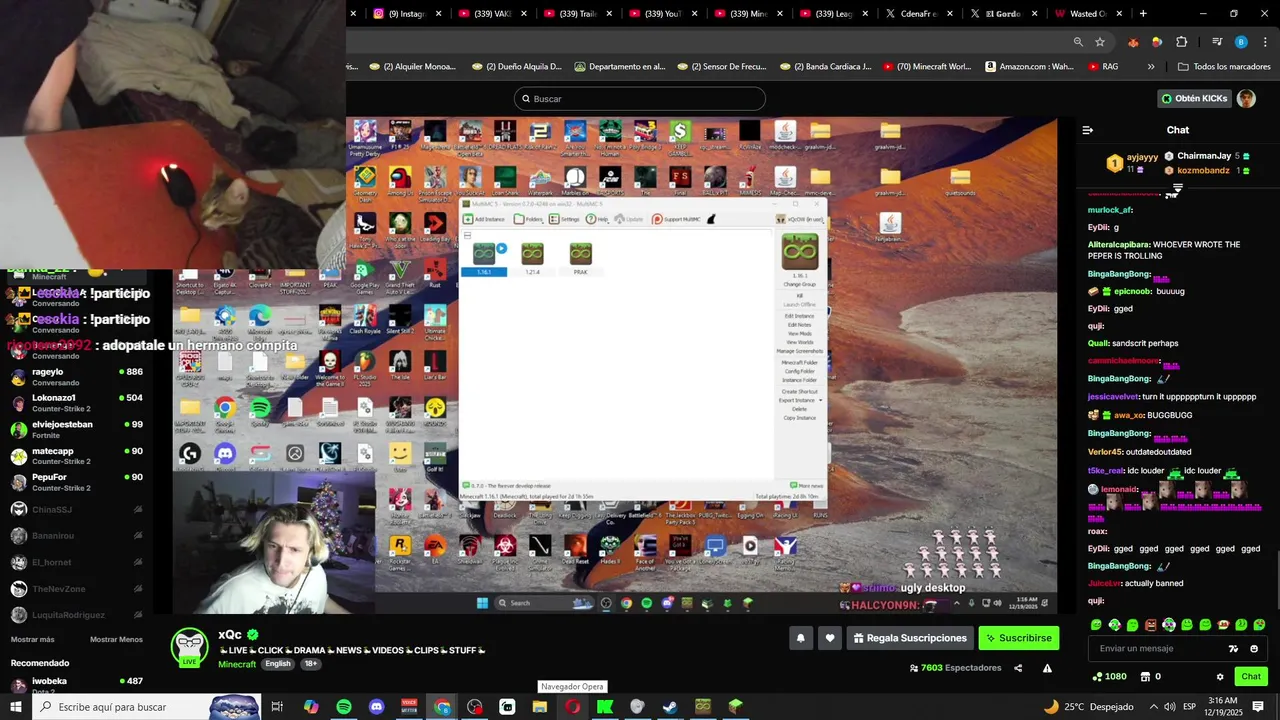
Task: Open Discord from the taskbar
Action: coord(376,707)
